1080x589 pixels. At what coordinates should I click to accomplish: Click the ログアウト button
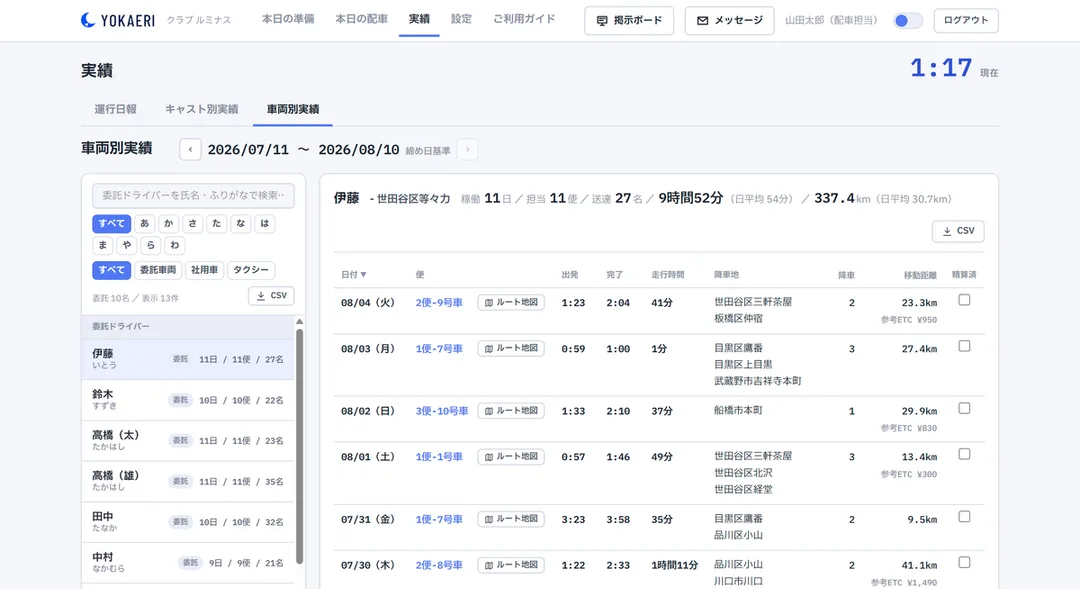[x=966, y=21]
